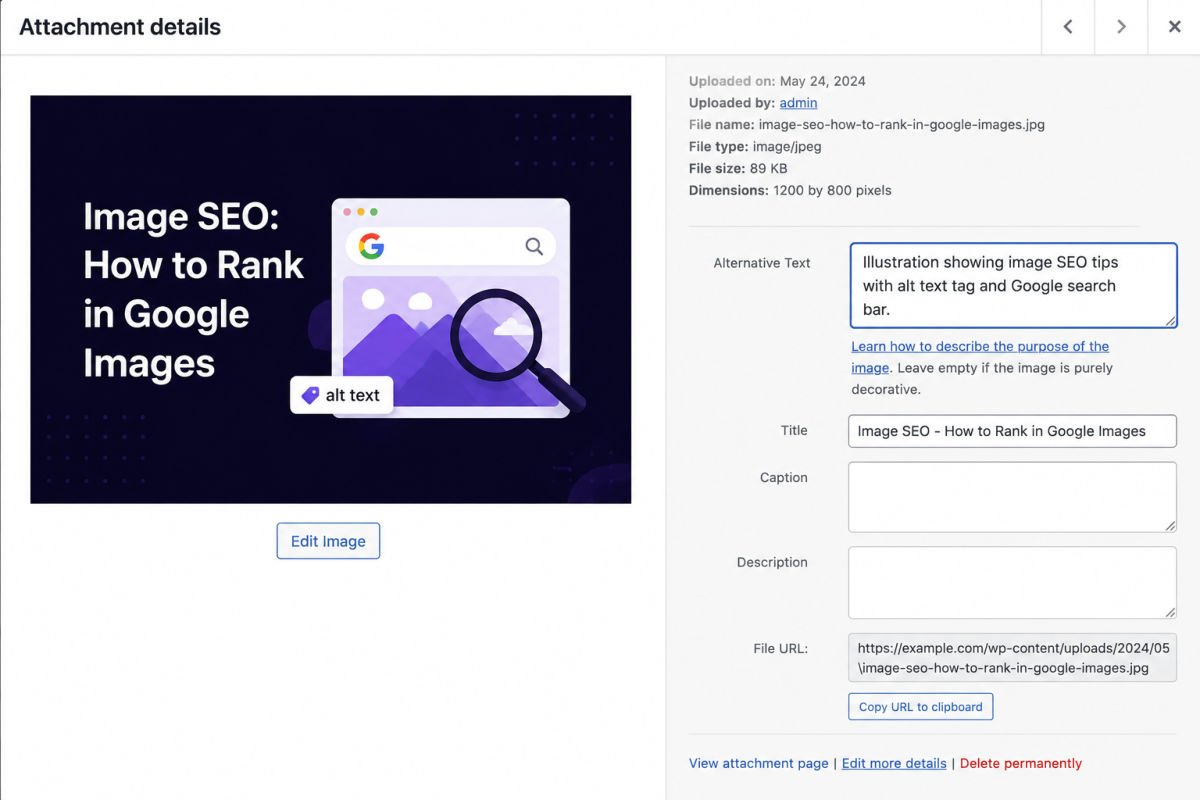Click the Caption label
1200x800 pixels.
pos(784,478)
